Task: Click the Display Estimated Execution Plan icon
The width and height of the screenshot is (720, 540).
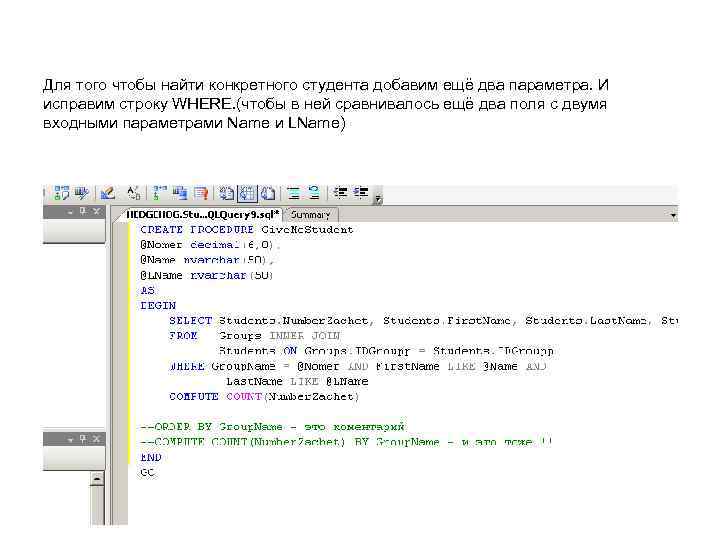Action: coord(62,193)
